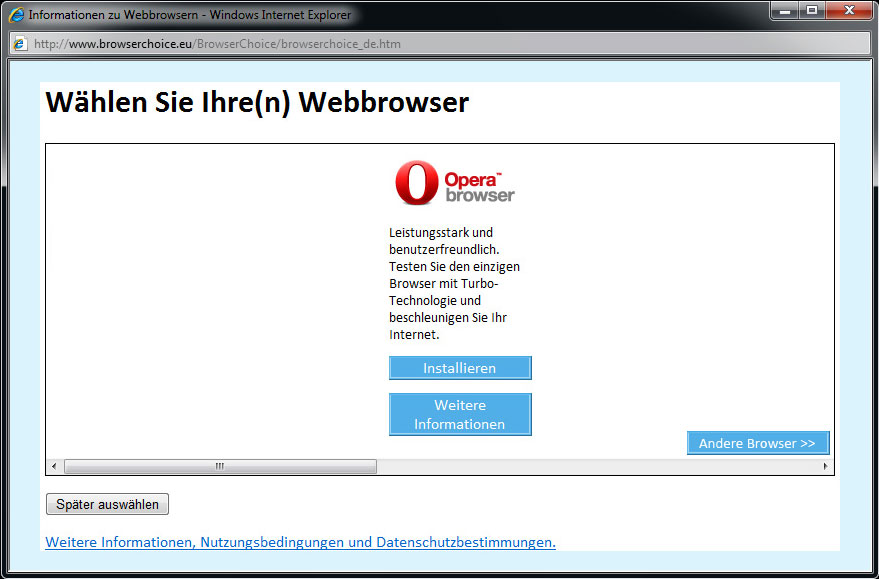
Task: Minimize the Internet Explorer window
Action: point(785,11)
